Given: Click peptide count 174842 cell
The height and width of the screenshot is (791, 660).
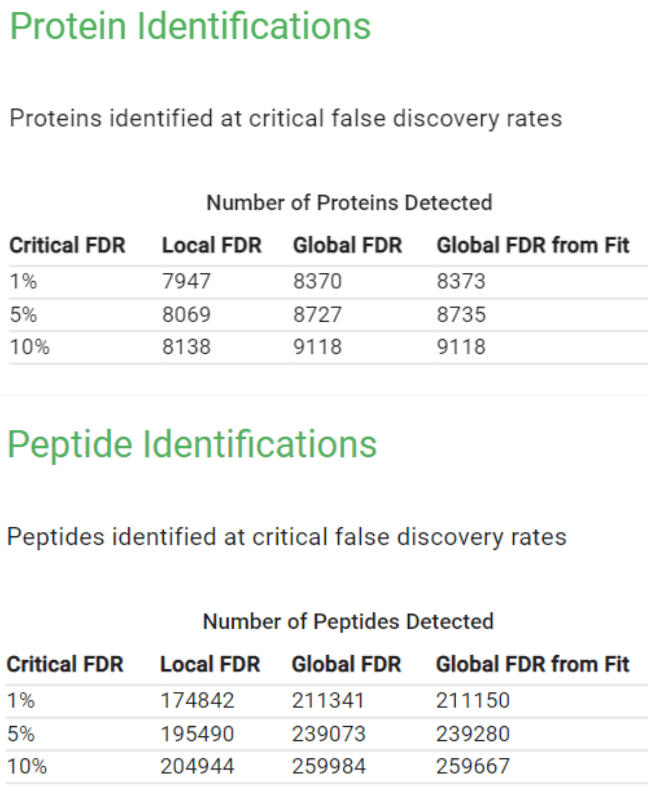Looking at the screenshot, I should pyautogui.click(x=197, y=701).
